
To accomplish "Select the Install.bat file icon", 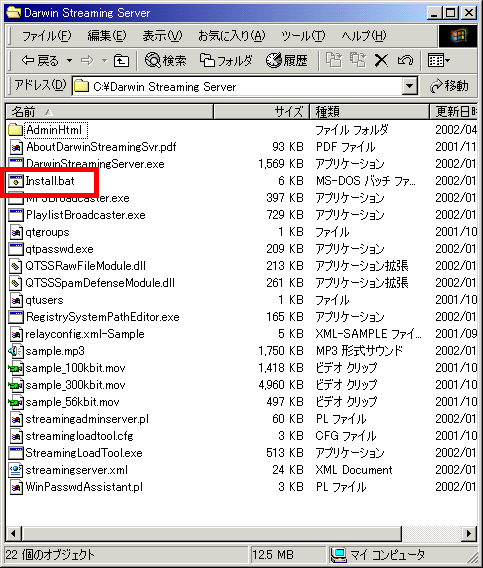I will [x=15, y=181].
